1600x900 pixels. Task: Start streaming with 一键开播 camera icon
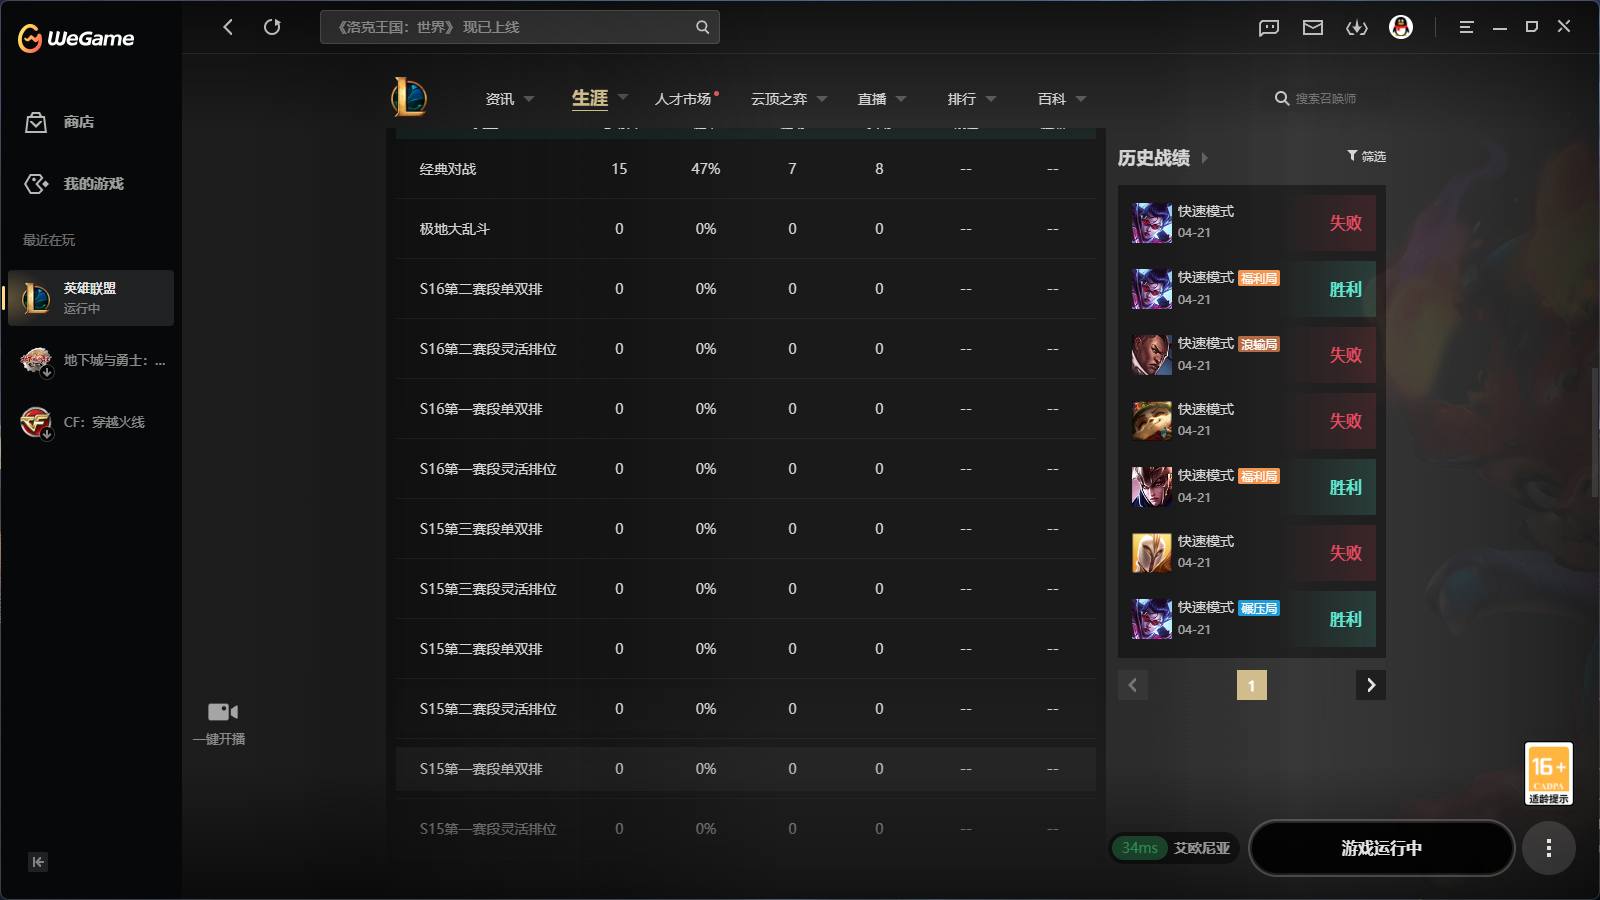(222, 712)
